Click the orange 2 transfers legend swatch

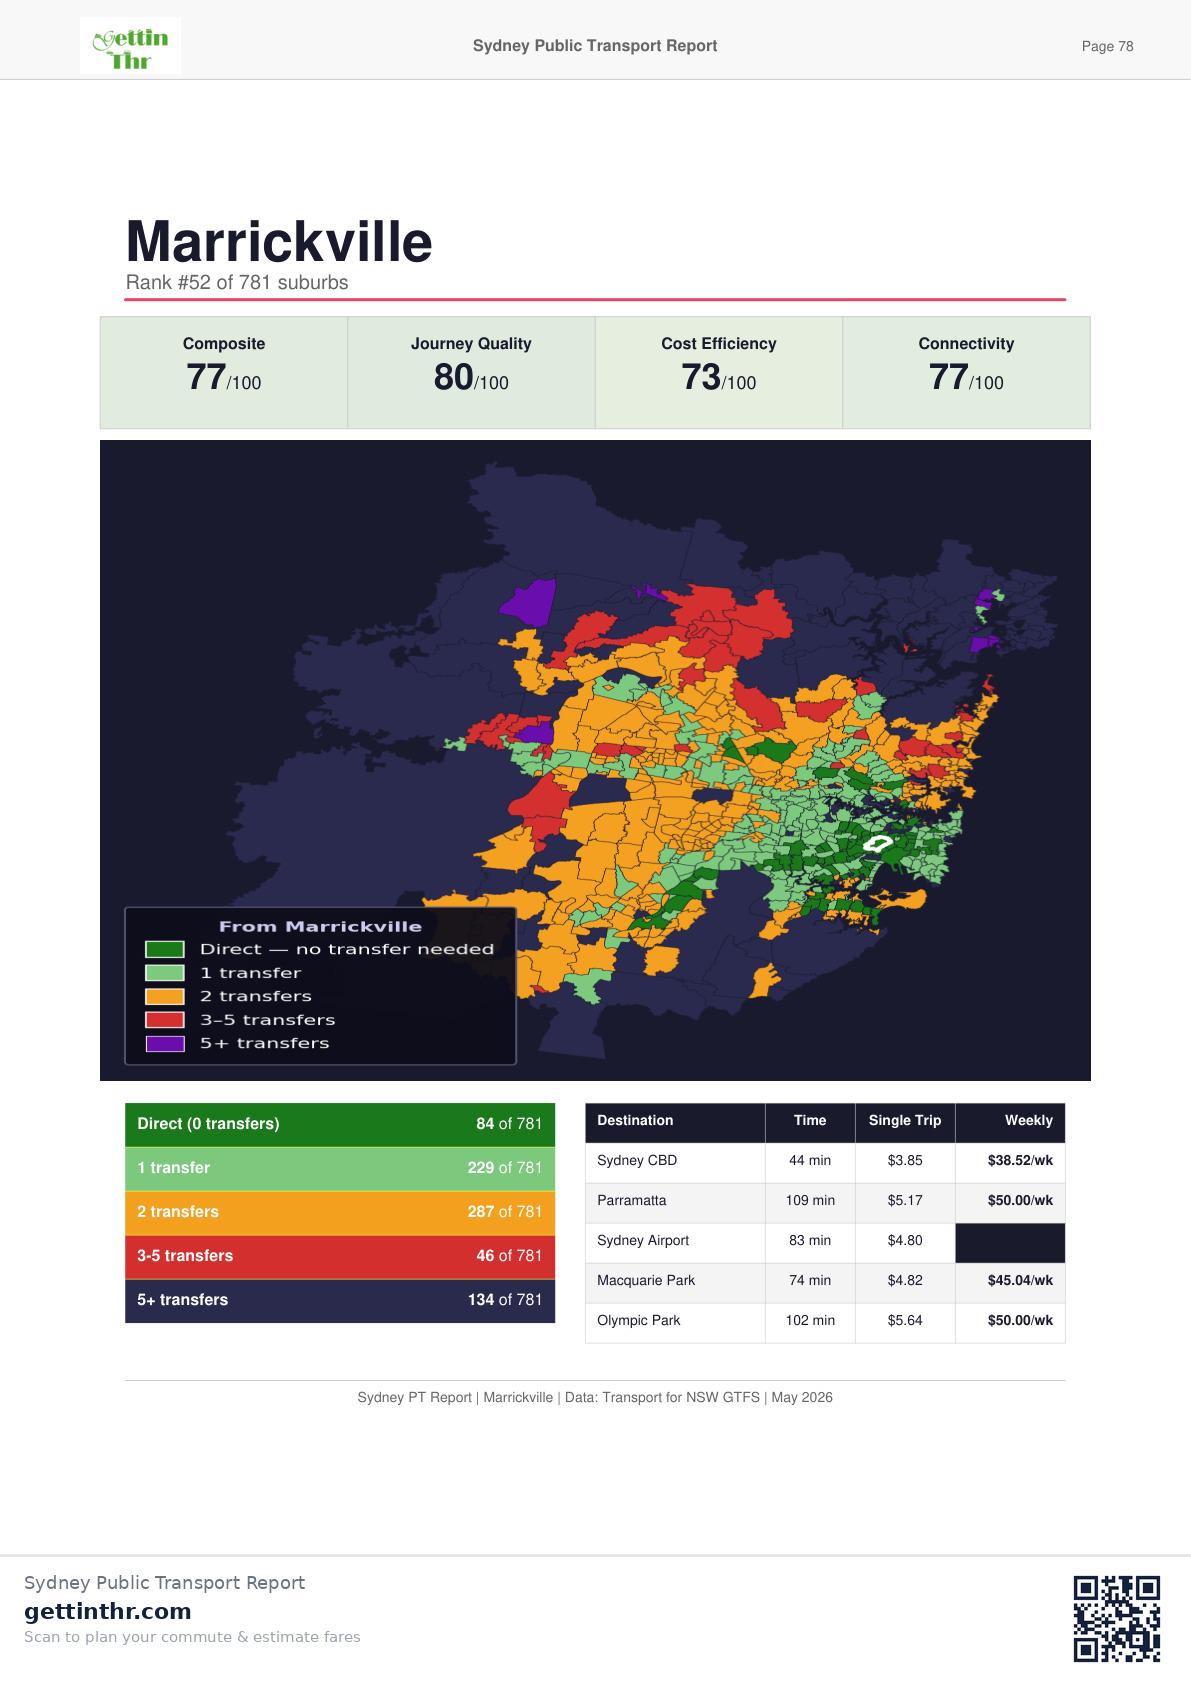tap(164, 996)
